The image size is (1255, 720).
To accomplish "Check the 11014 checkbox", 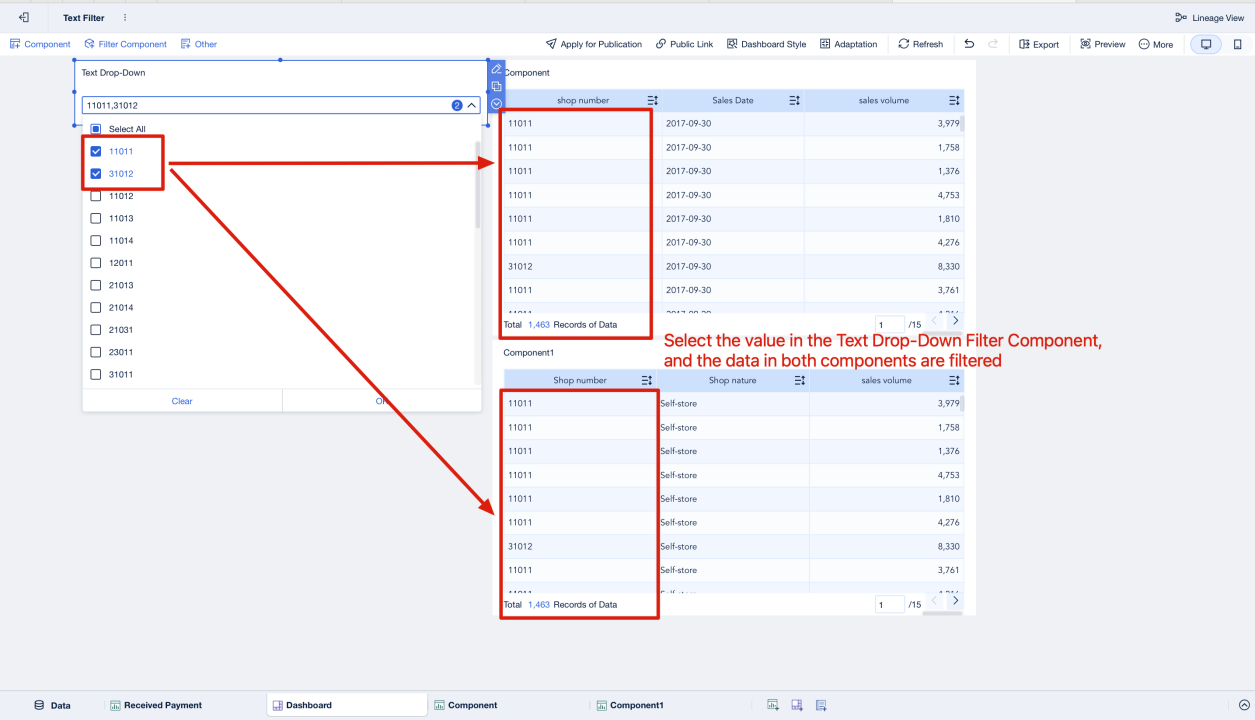I will [96, 240].
